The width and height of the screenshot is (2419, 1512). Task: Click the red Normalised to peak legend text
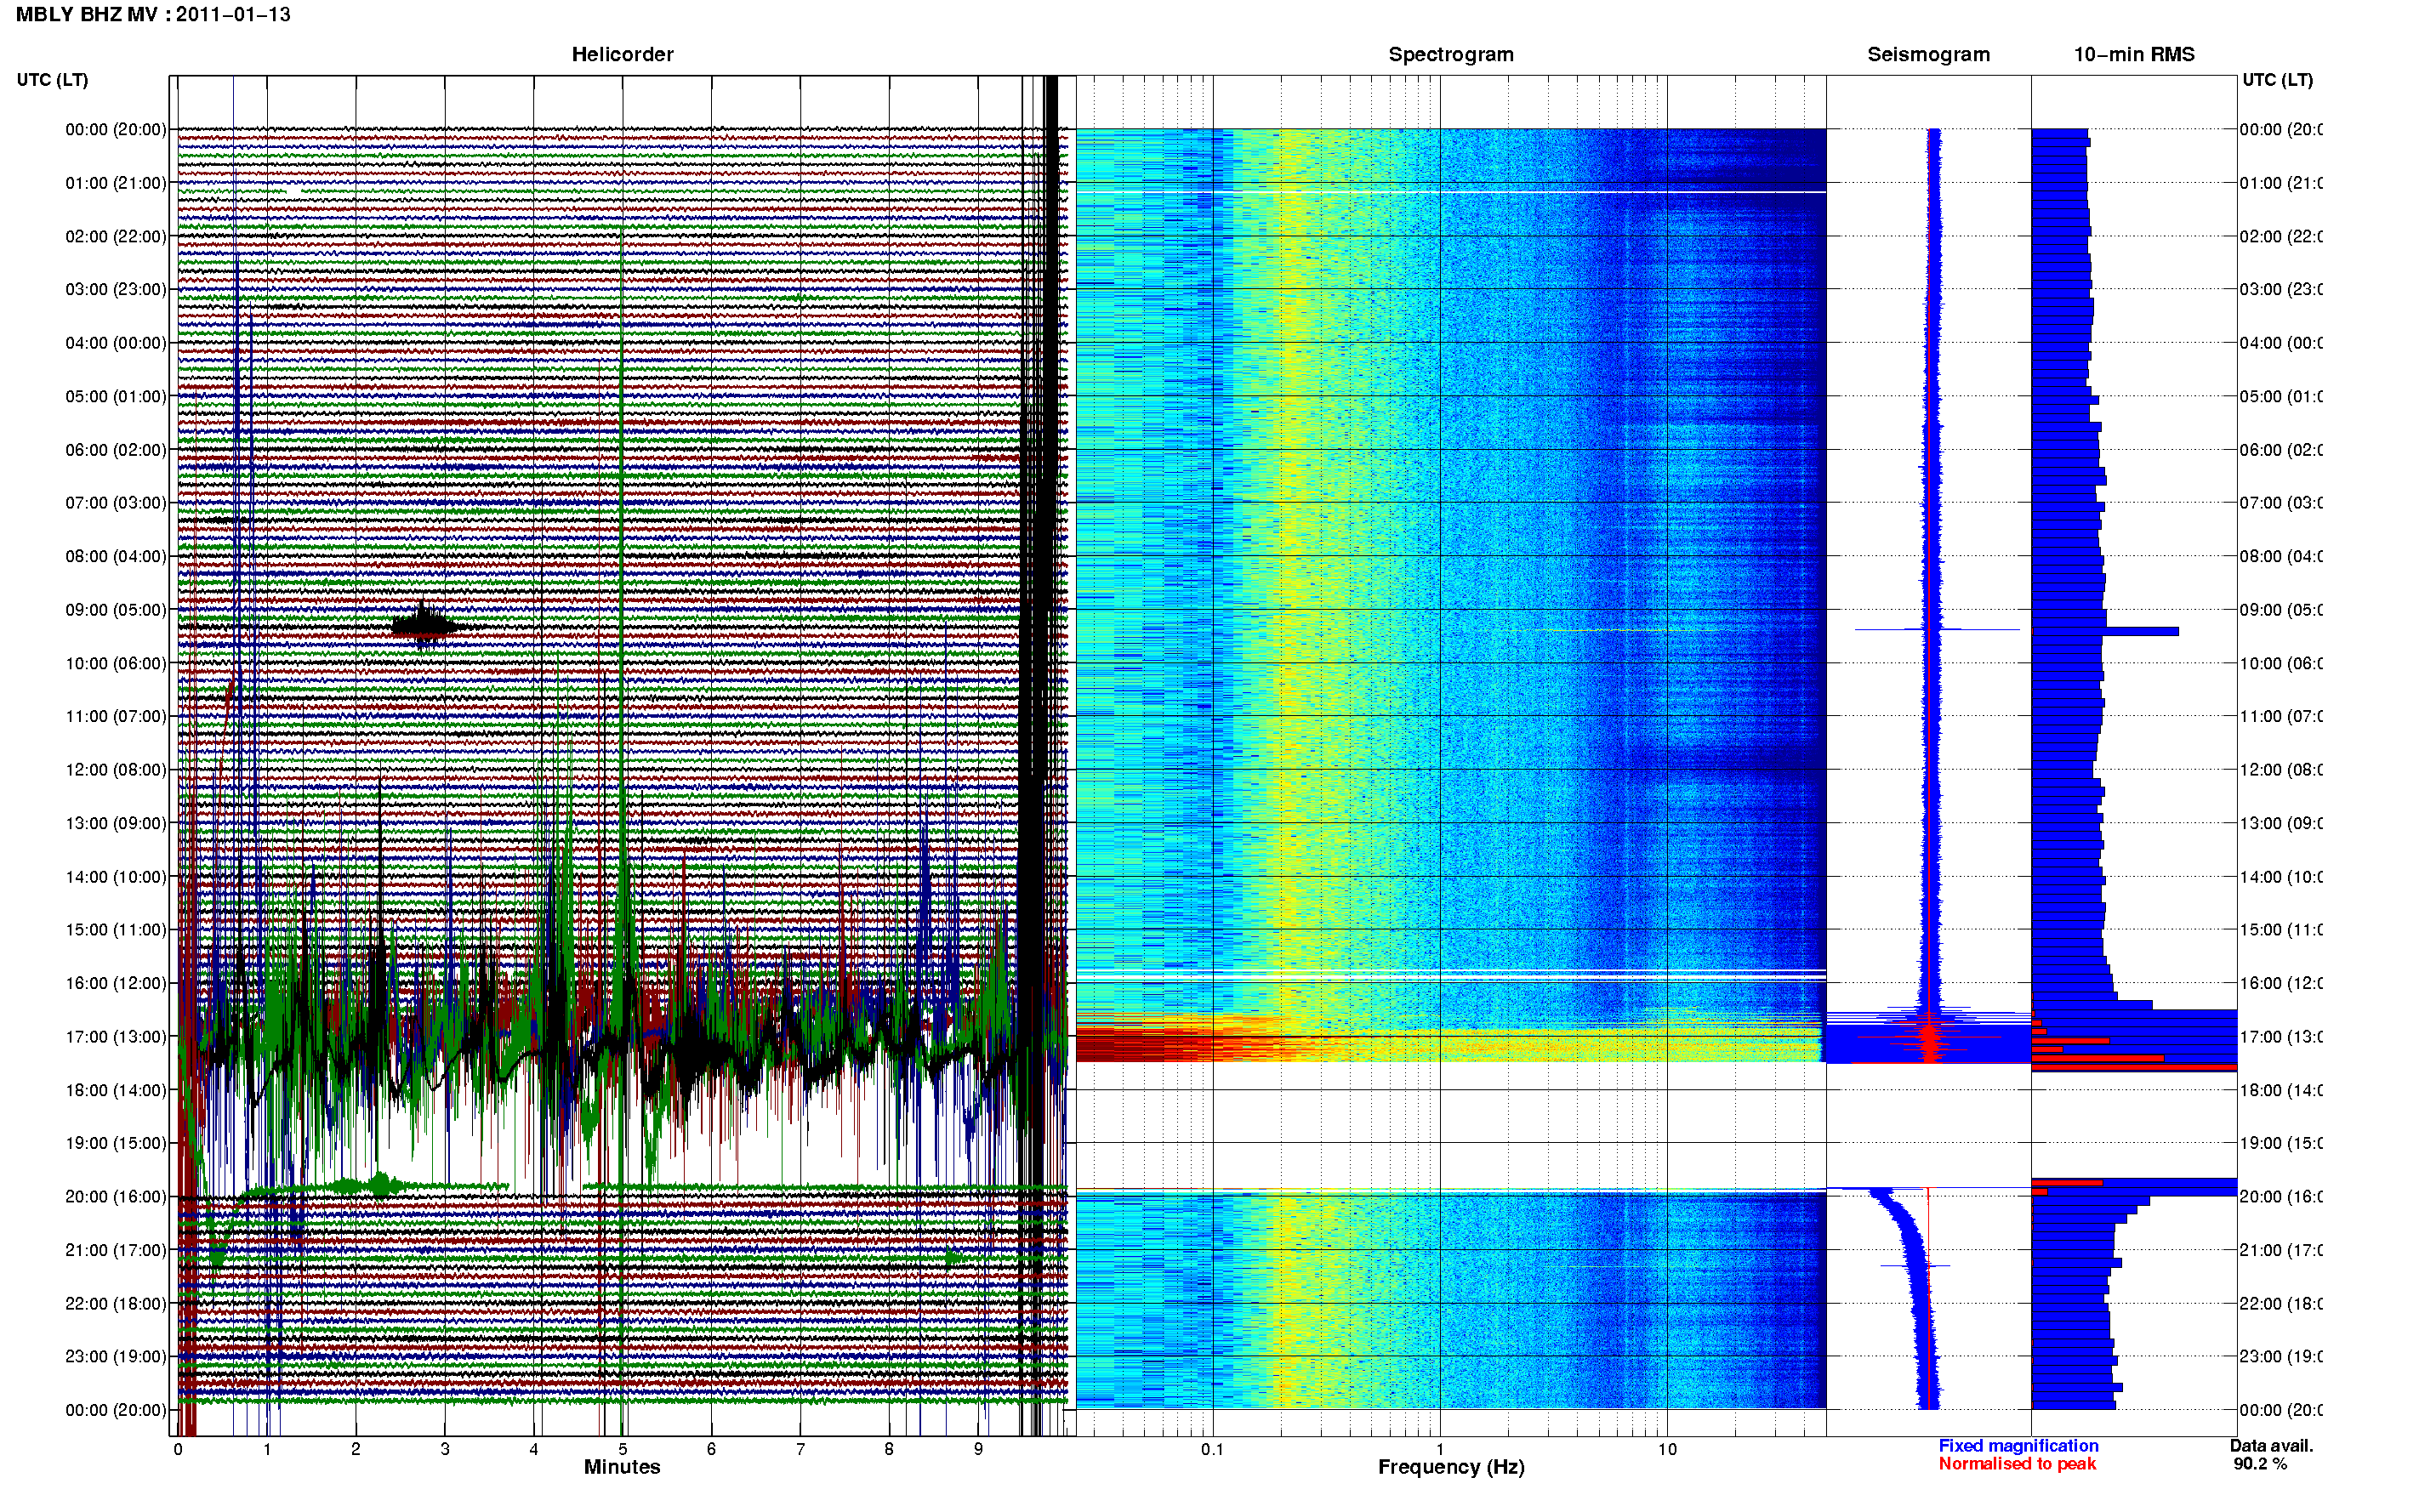tap(2017, 1464)
